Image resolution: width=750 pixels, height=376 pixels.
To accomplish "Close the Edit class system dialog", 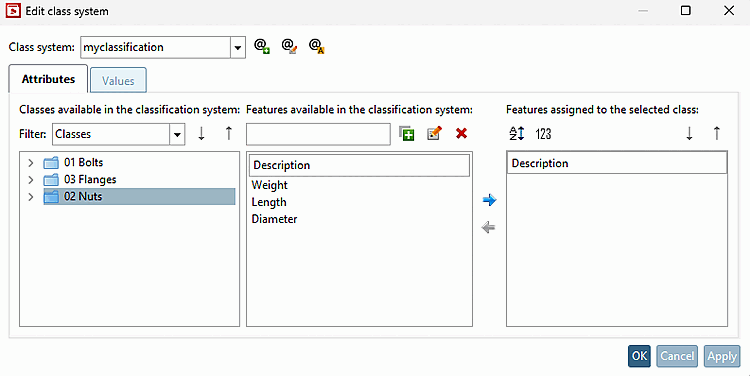I will point(729,11).
